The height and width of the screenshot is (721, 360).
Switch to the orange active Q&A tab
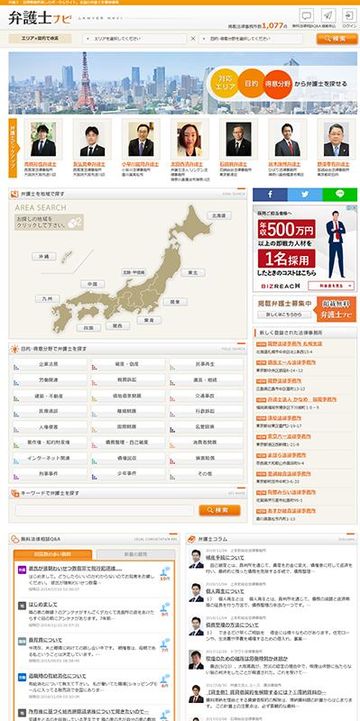point(52,555)
